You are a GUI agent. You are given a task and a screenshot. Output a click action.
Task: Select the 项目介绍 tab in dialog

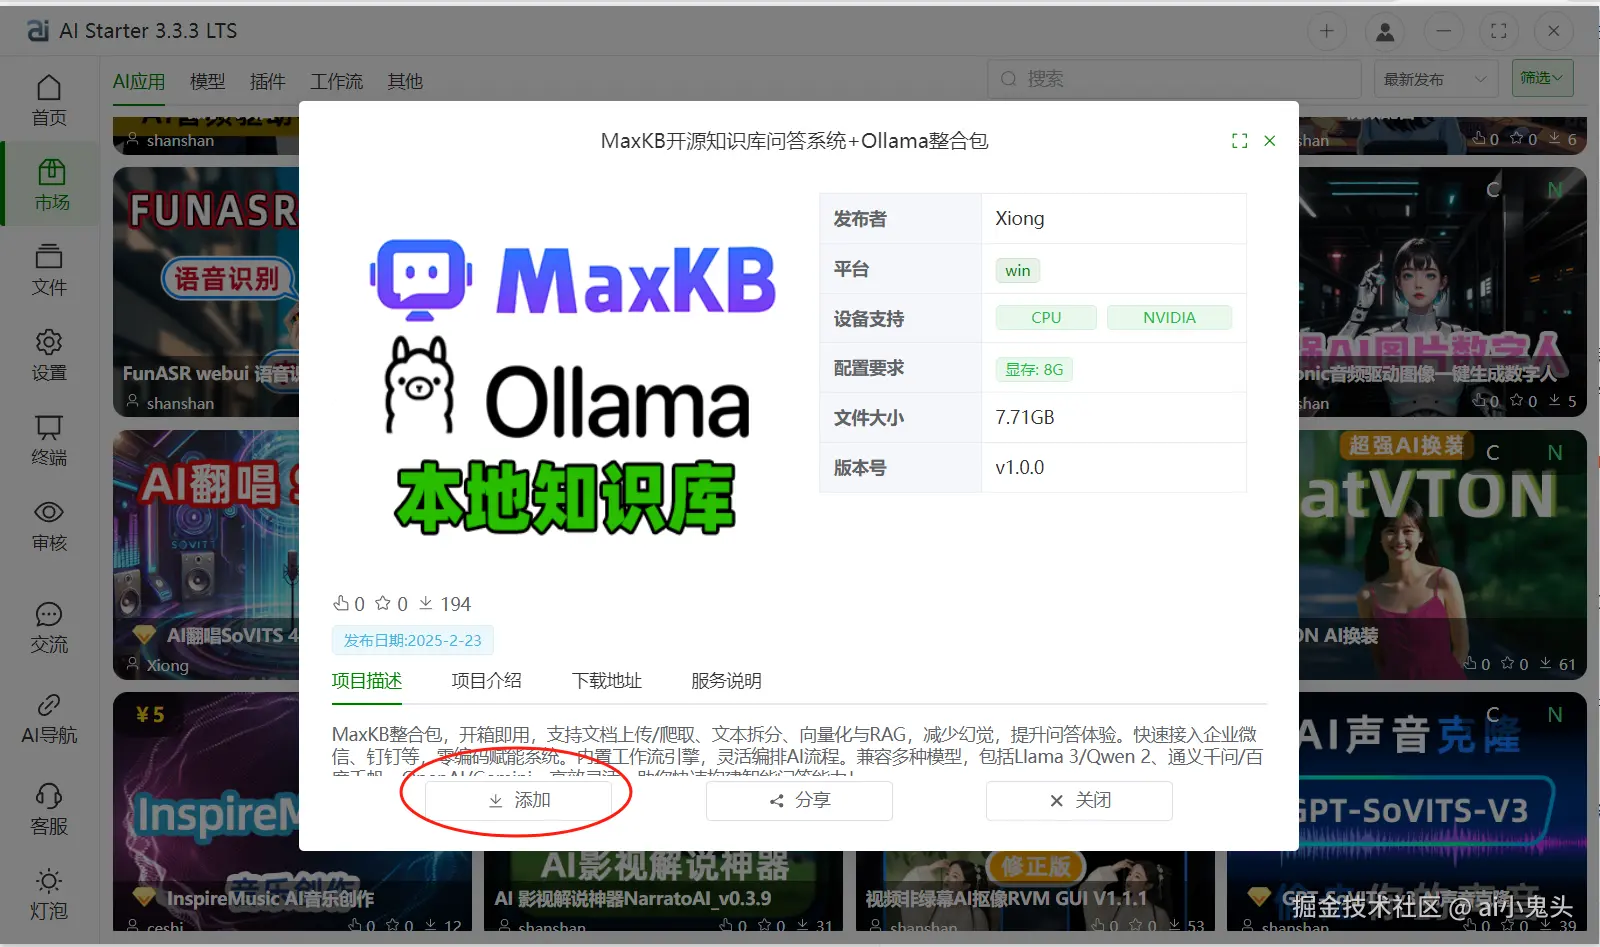tap(486, 681)
